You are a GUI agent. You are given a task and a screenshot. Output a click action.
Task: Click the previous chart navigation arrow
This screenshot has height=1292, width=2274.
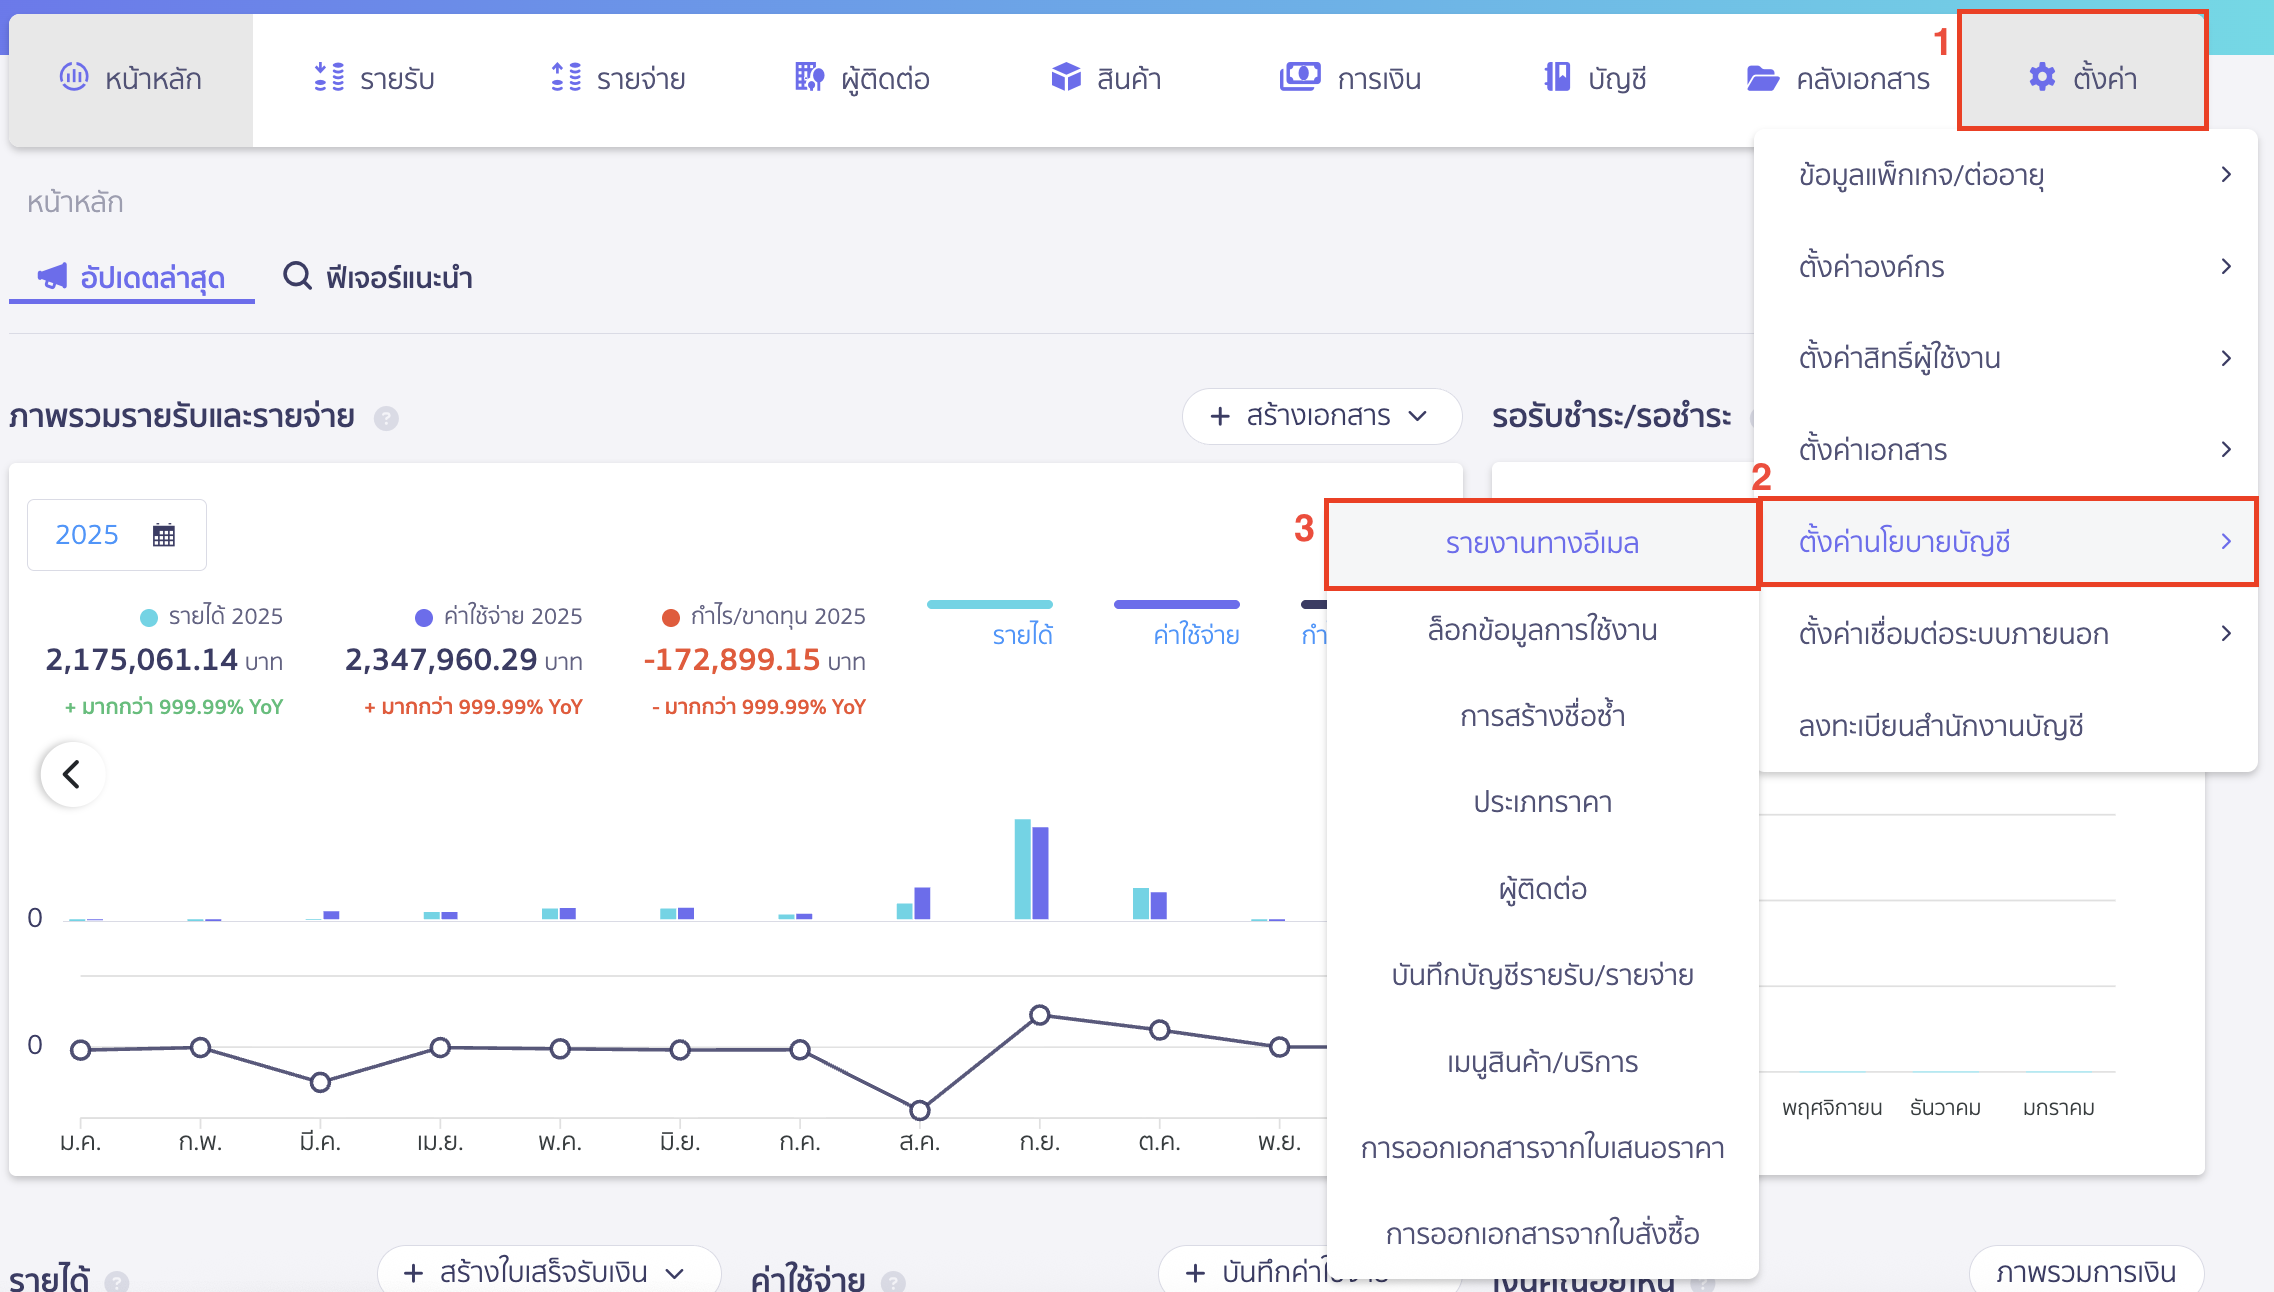[x=71, y=773]
